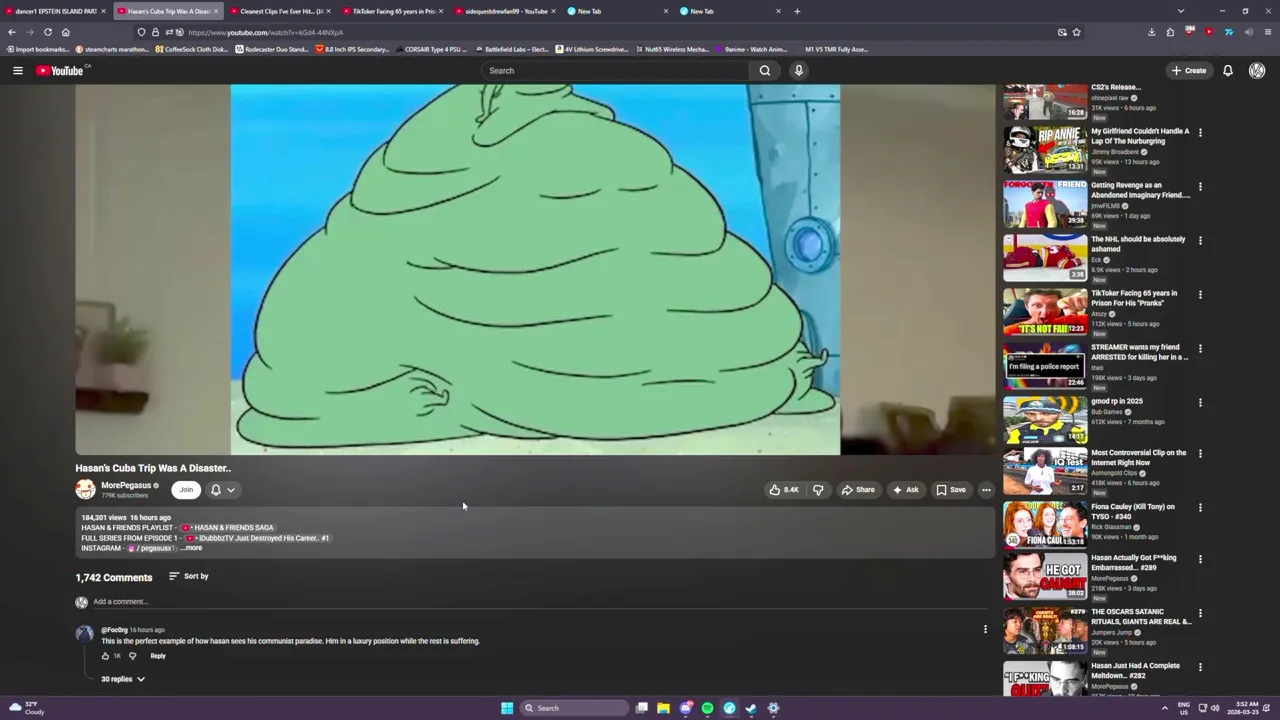The width and height of the screenshot is (1280, 720).
Task: Open MorePegasus channel avatar
Action: pos(86,489)
